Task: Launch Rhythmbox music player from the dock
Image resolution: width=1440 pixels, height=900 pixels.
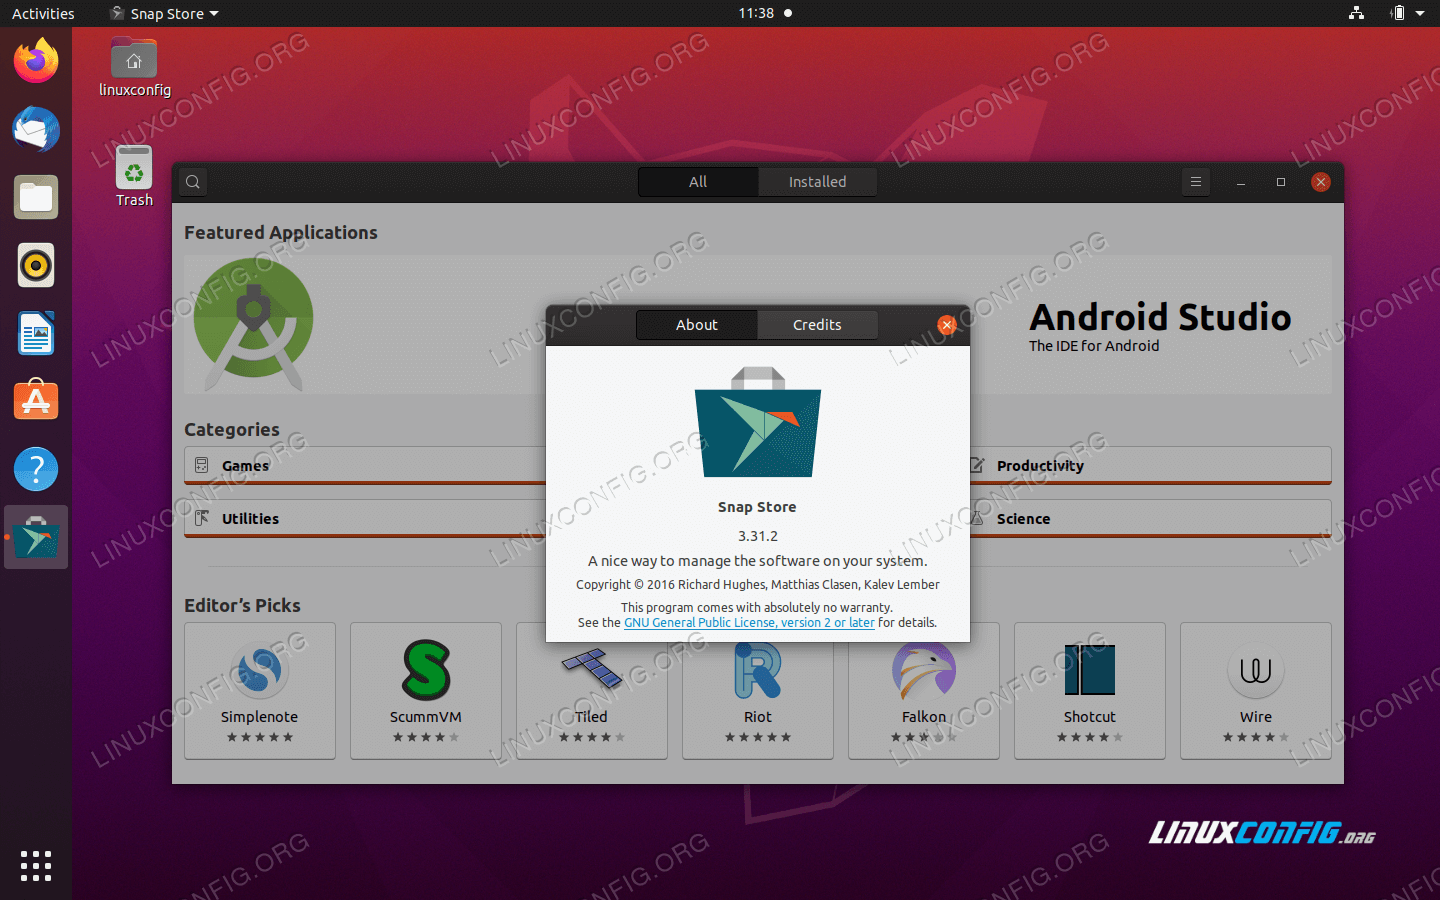Action: click(36, 265)
